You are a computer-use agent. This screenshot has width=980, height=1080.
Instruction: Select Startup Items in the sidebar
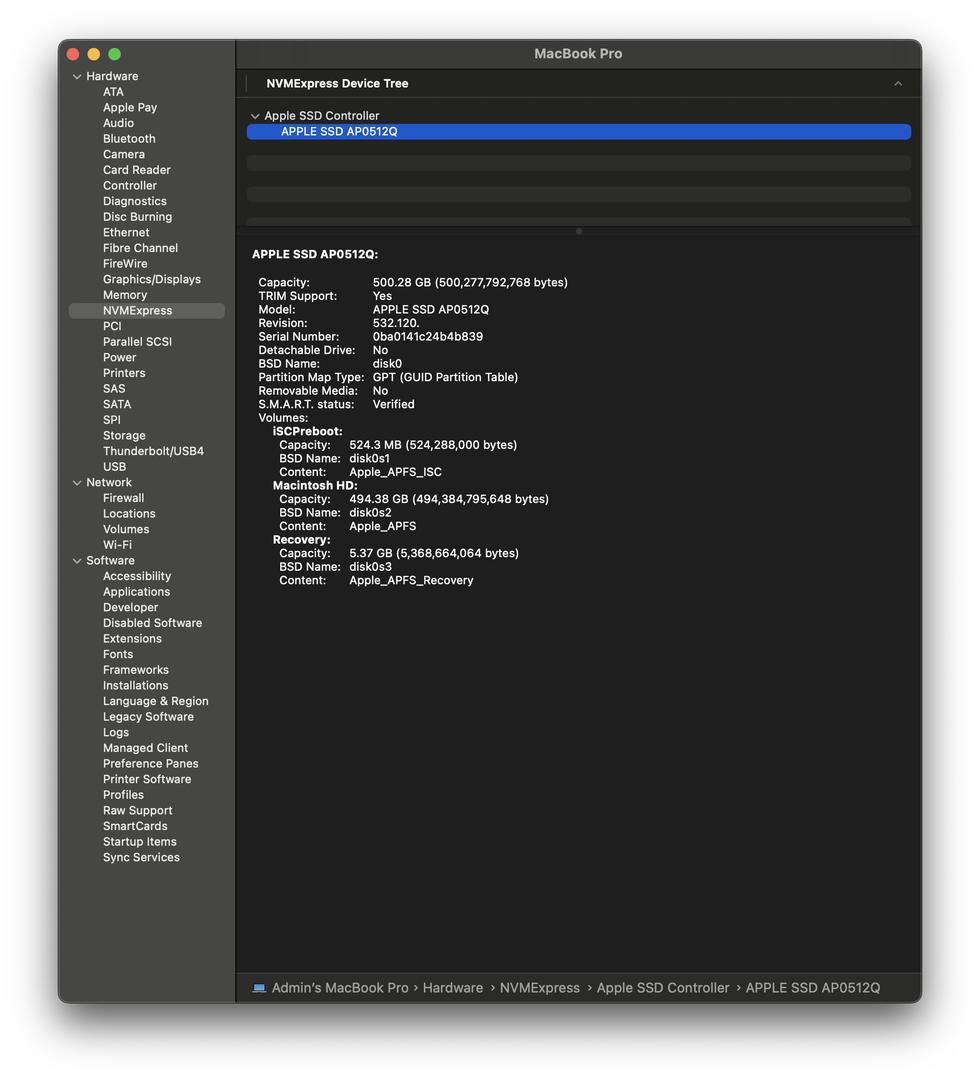[140, 842]
